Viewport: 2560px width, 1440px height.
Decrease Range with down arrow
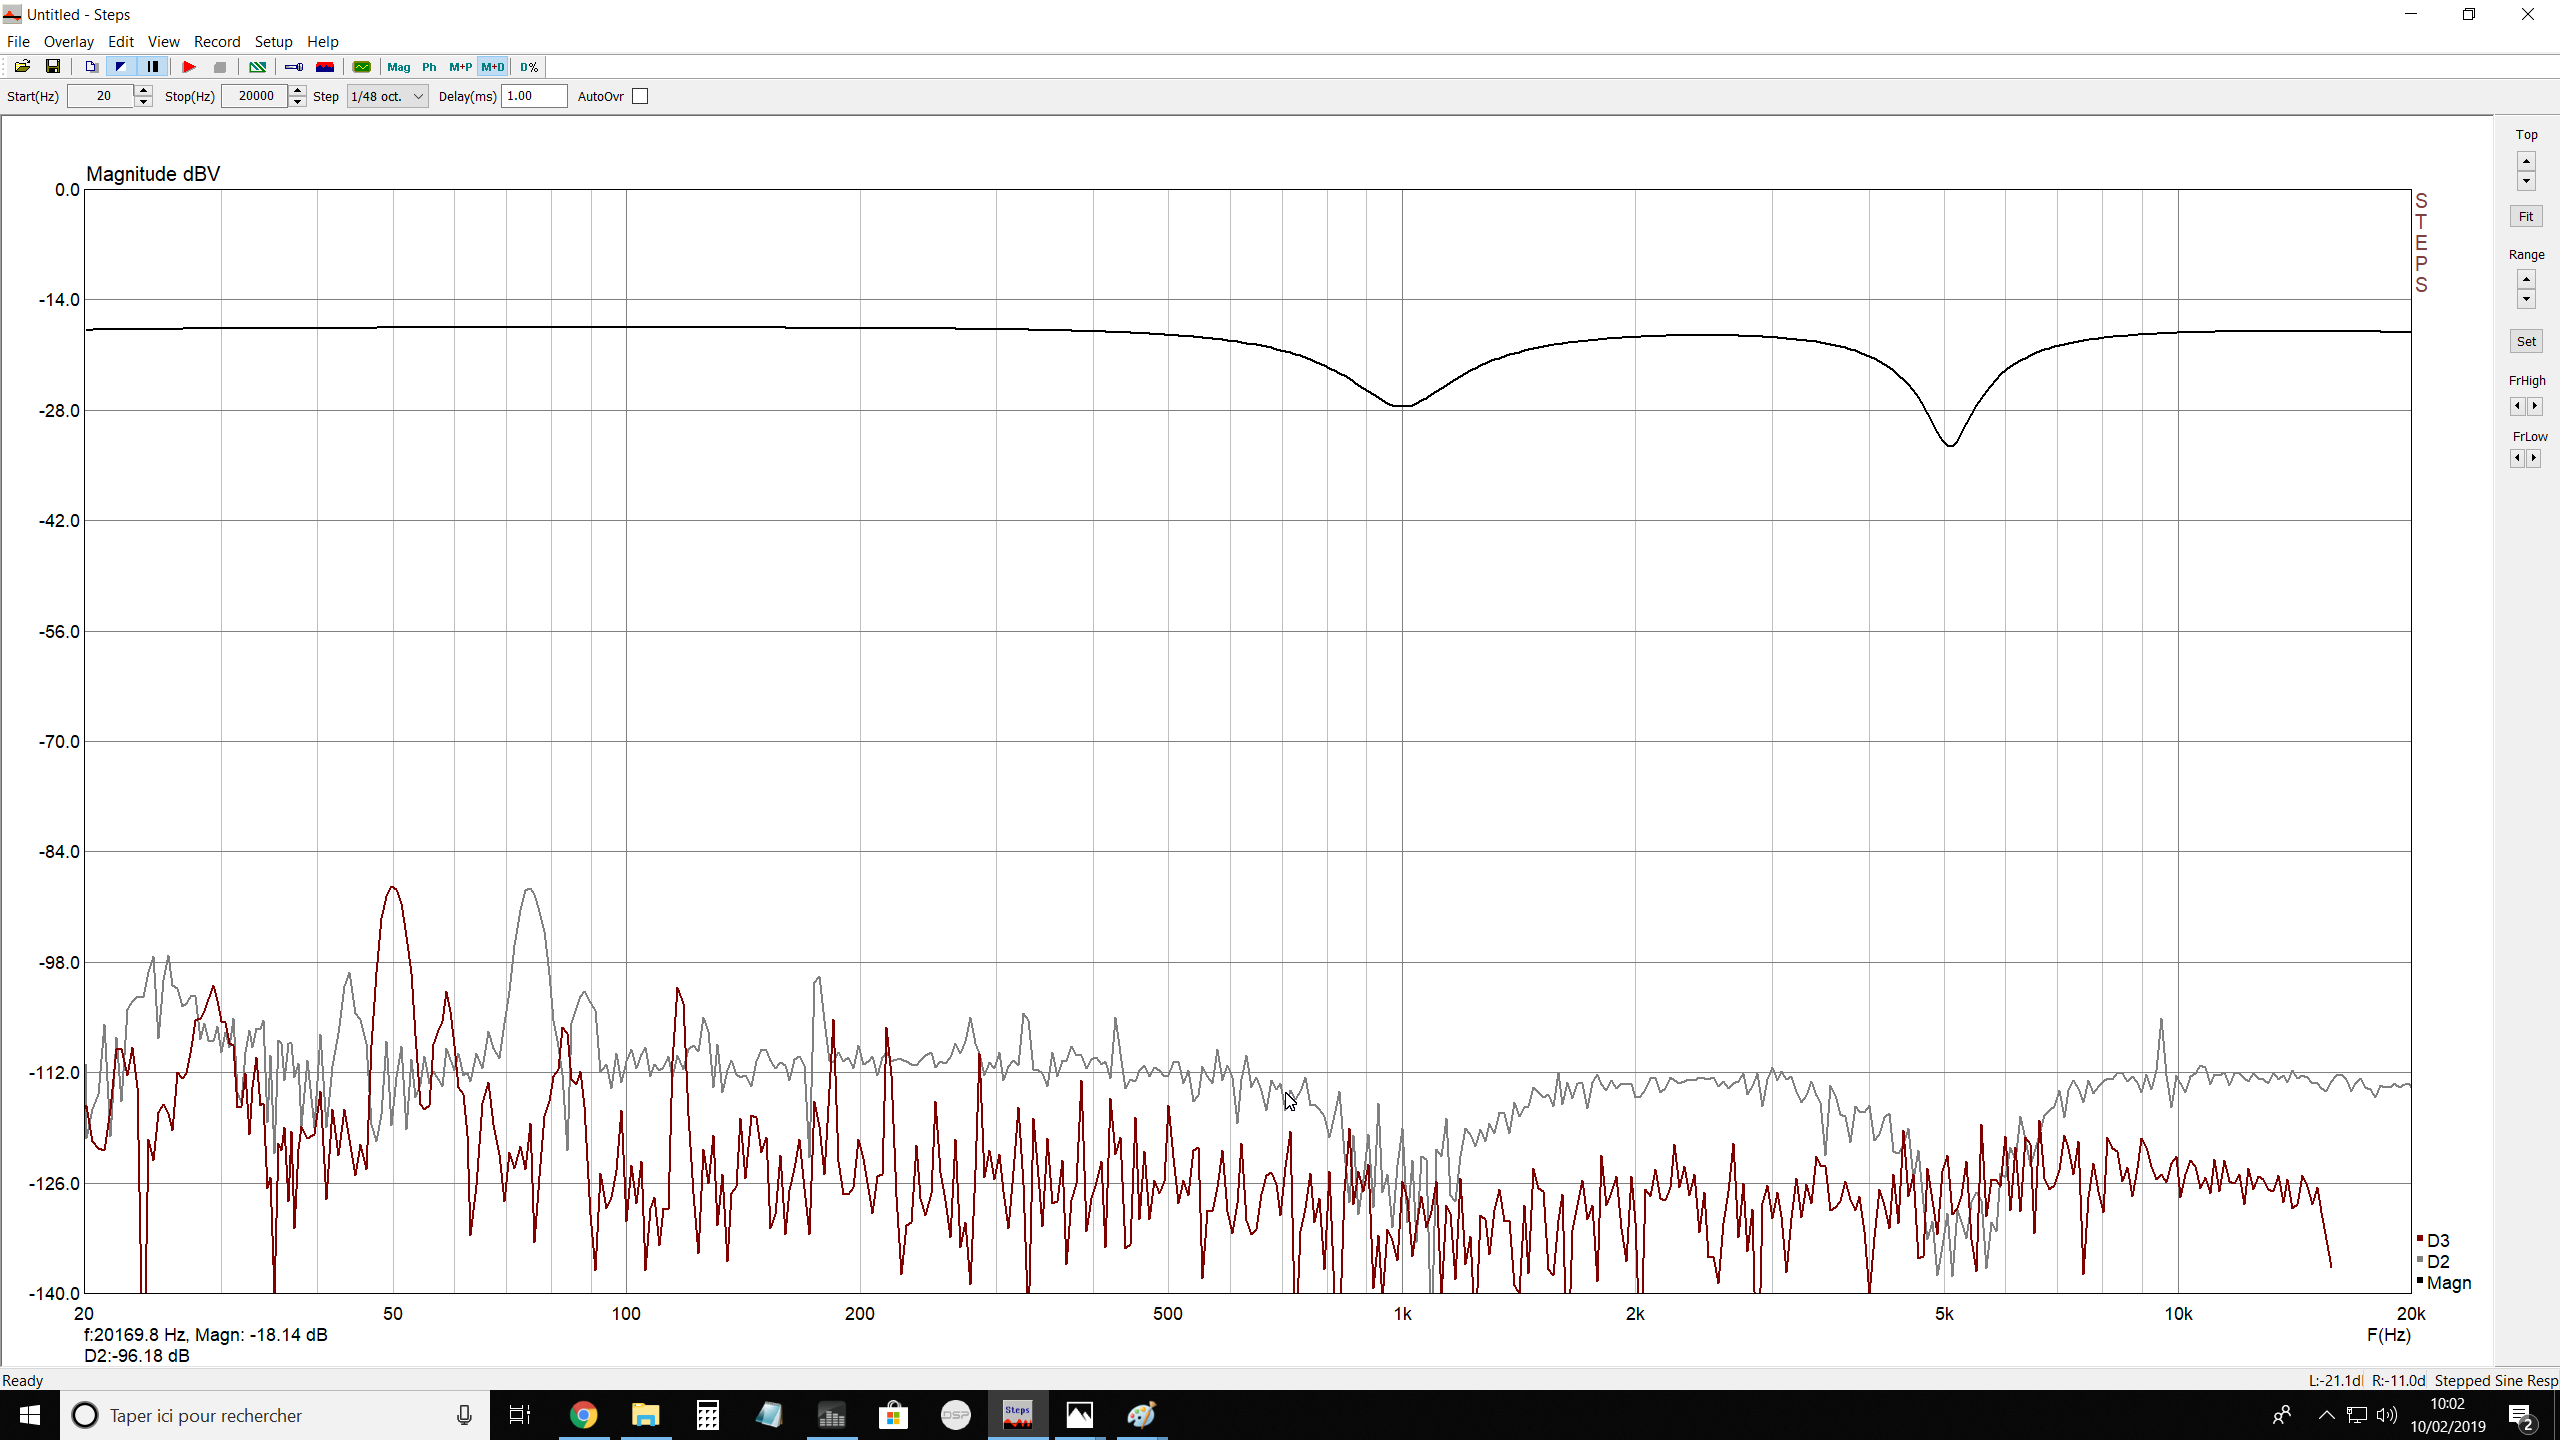(x=2527, y=299)
